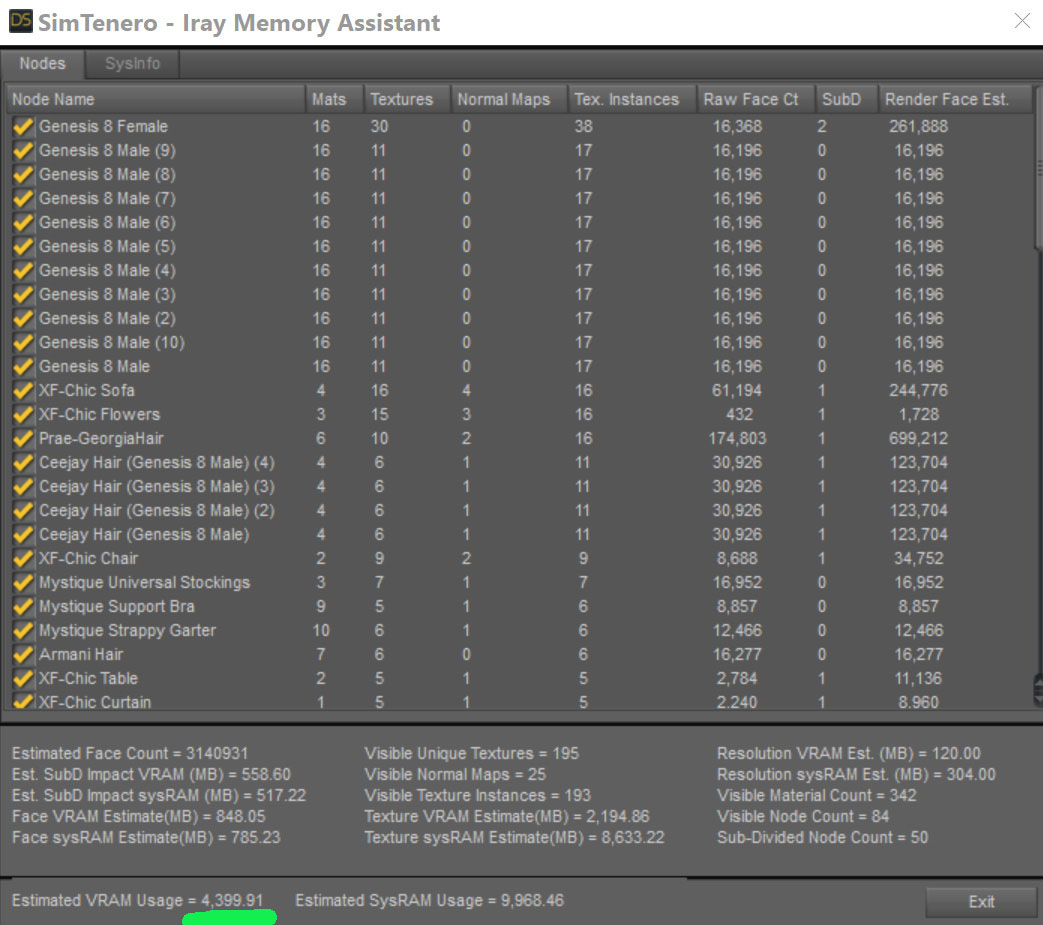Switch to the SysInfo tab
1043x925 pixels.
point(132,64)
